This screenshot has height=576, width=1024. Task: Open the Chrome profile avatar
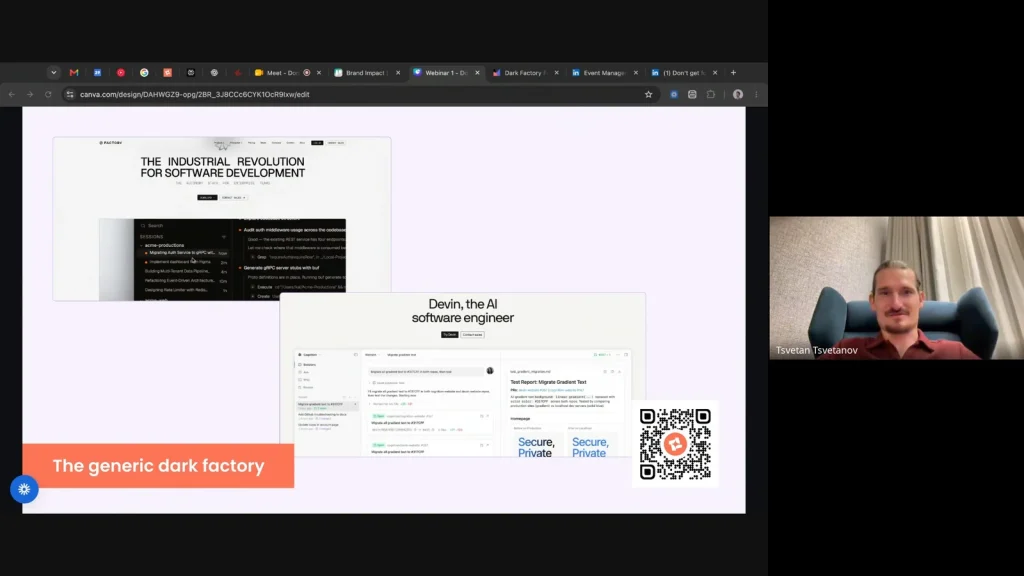click(738, 94)
